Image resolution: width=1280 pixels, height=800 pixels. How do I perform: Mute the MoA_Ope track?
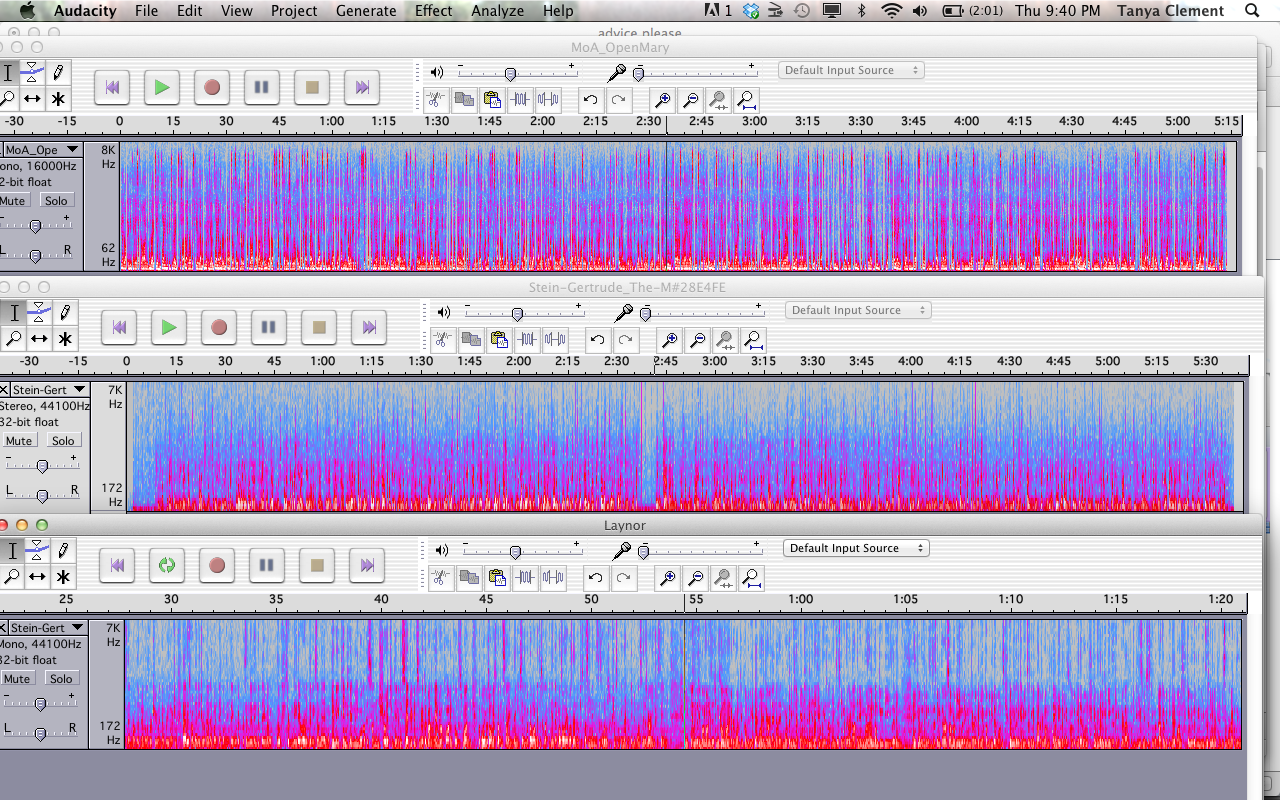pos(14,200)
